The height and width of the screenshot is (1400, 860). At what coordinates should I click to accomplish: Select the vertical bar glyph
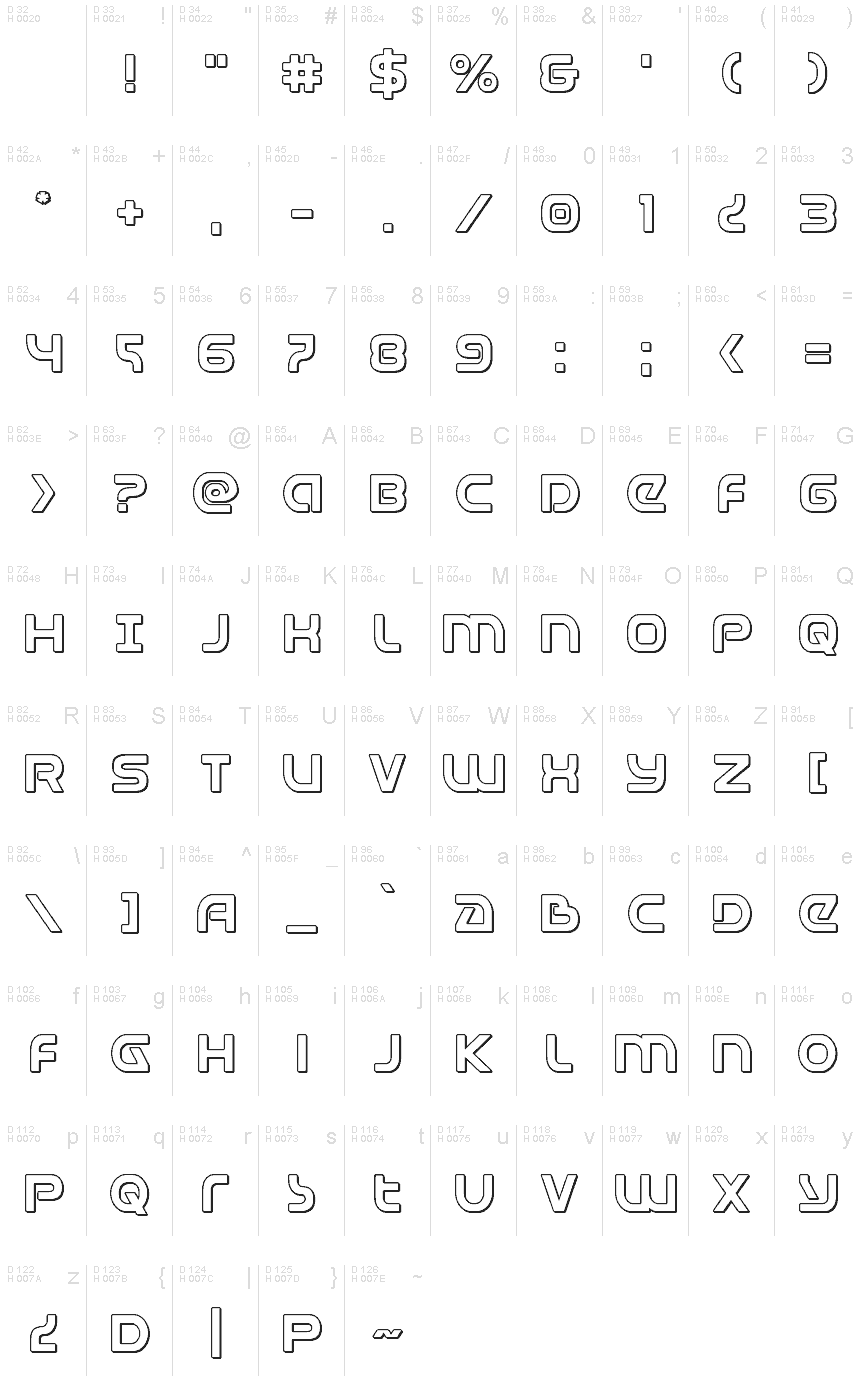pos(216,1334)
